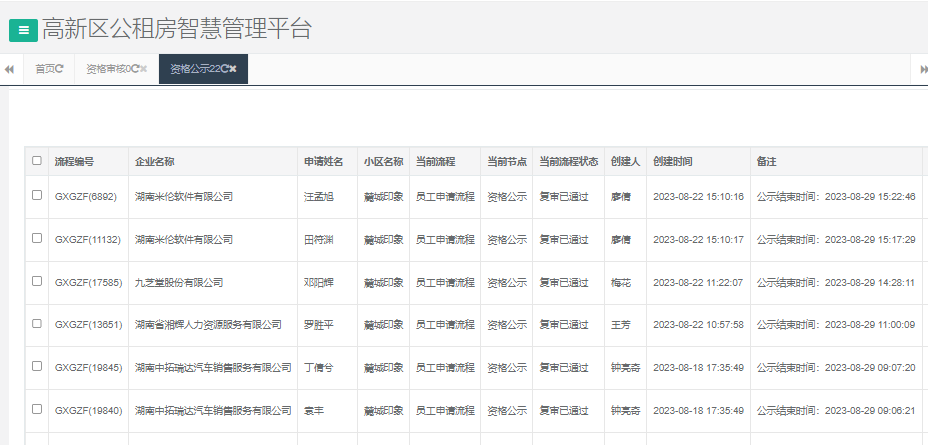The image size is (928, 445).
Task: Click remark 公示结束时间: 2023-08-29 11:00:09
Action: coord(836,325)
